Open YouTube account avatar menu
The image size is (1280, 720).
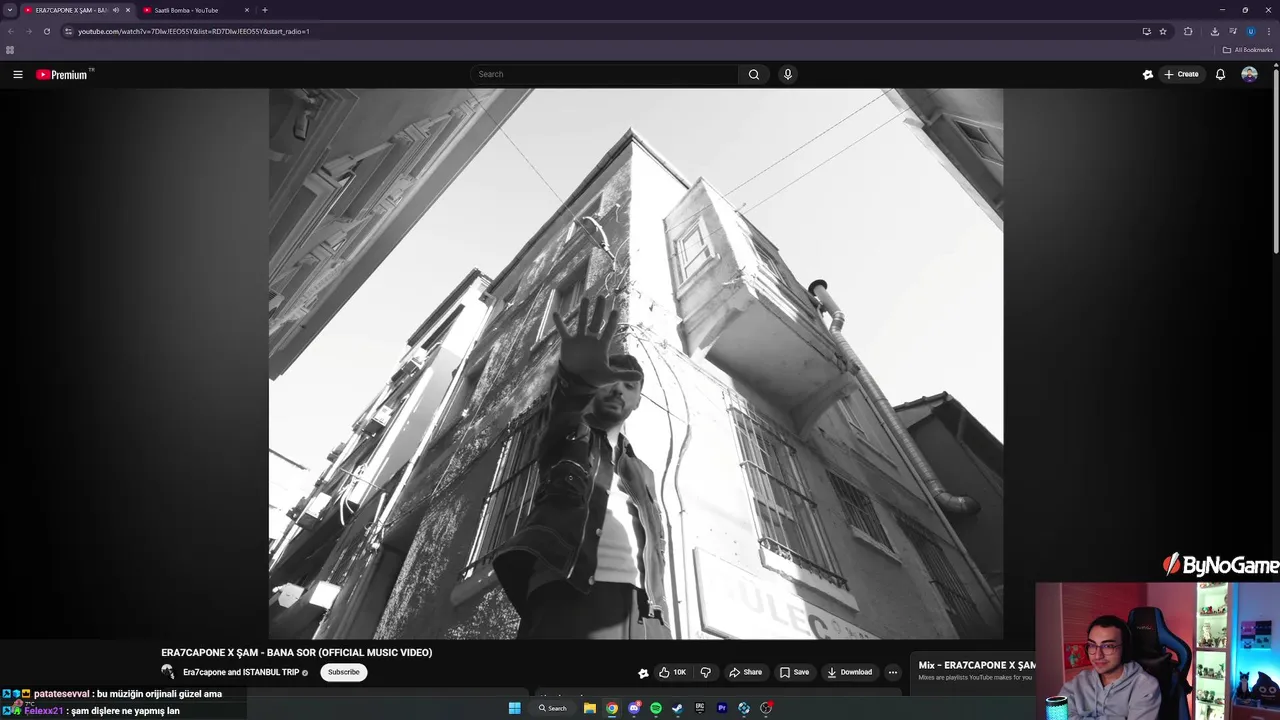[1249, 74]
